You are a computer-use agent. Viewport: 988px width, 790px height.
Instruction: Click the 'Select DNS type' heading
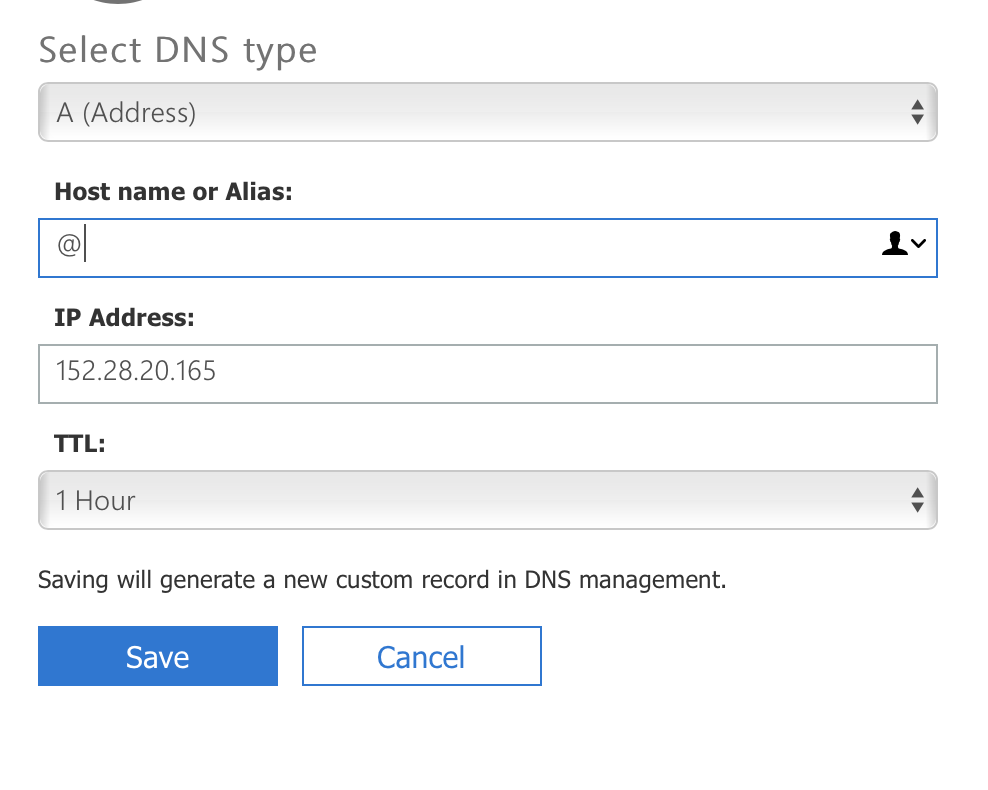(178, 50)
